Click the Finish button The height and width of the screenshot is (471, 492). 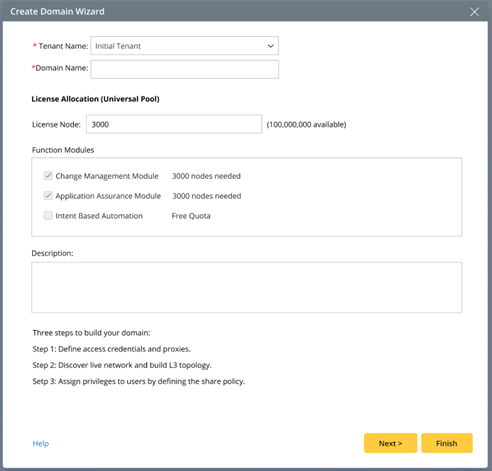447,443
